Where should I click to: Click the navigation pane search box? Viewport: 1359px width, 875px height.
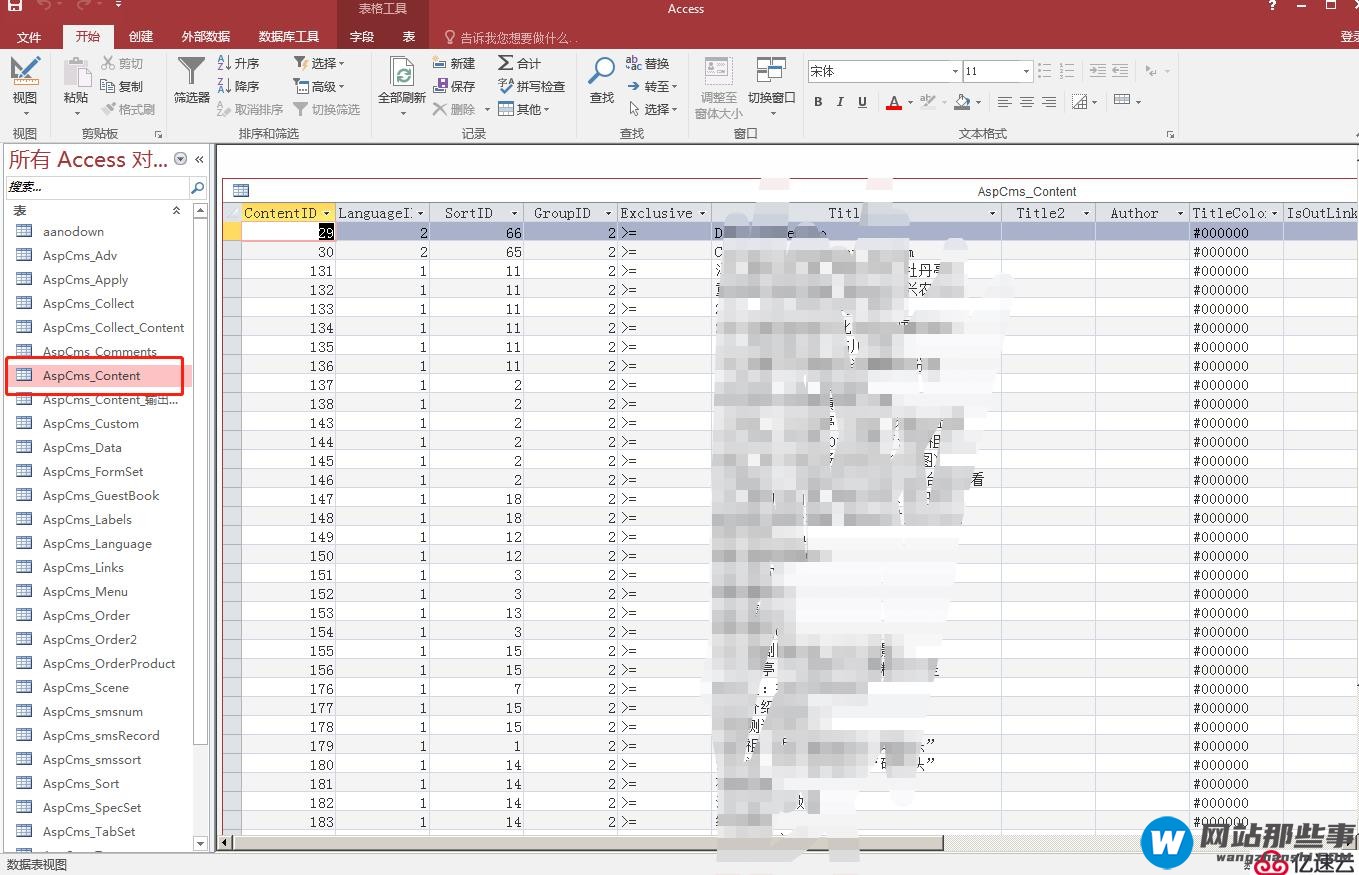98,187
